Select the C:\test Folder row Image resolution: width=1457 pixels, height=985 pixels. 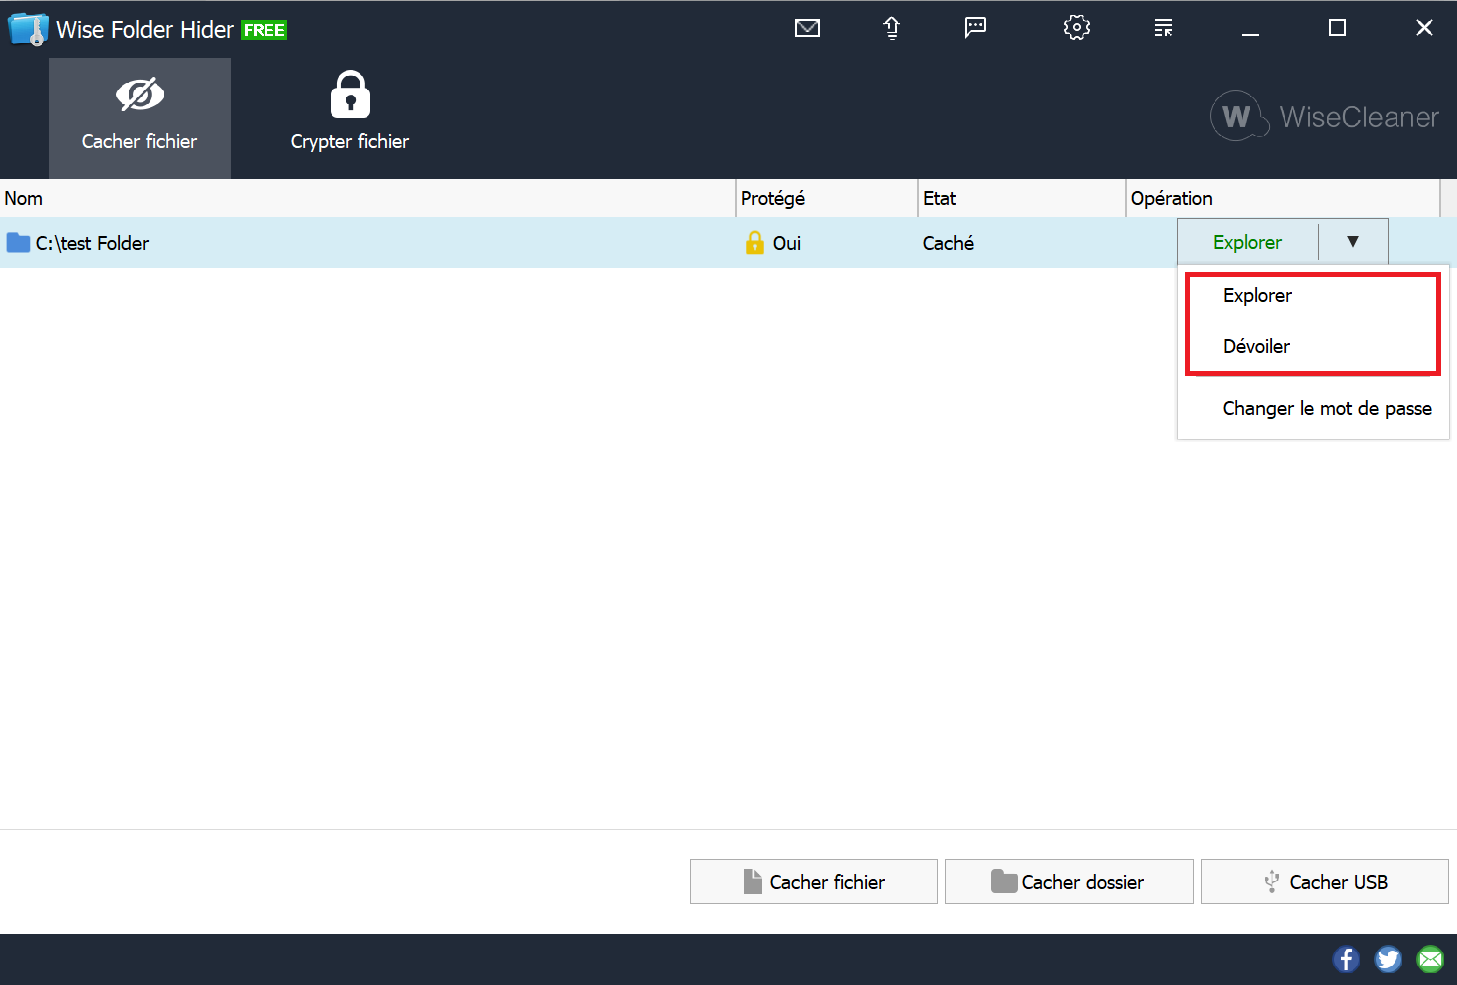[x=728, y=243]
